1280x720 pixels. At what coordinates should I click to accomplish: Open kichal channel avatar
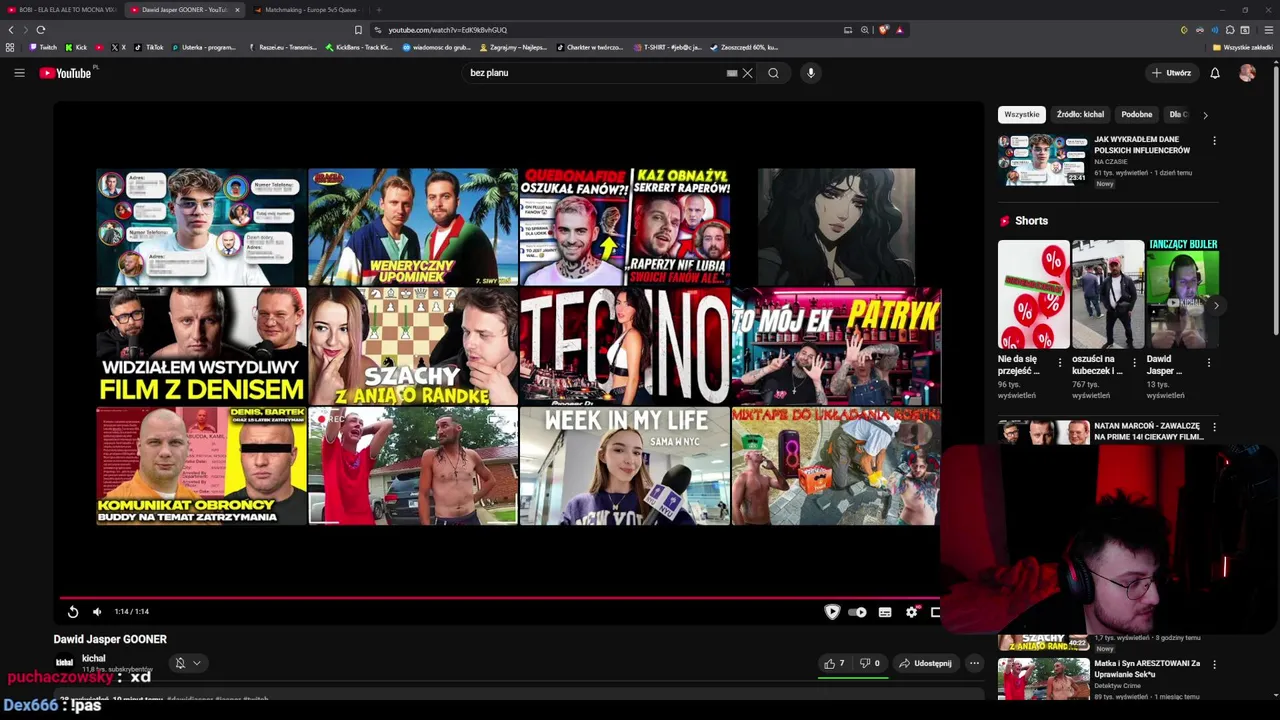pos(64,662)
